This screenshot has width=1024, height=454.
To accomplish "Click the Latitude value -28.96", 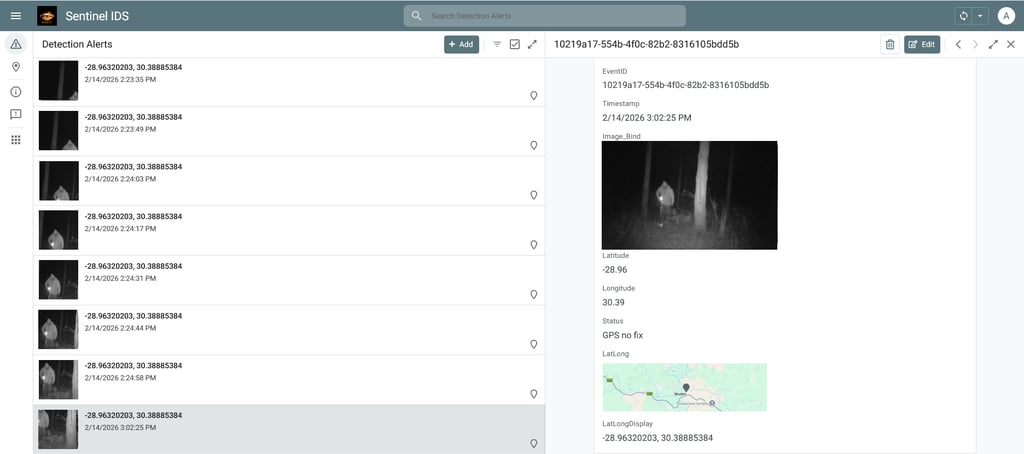I will point(615,269).
